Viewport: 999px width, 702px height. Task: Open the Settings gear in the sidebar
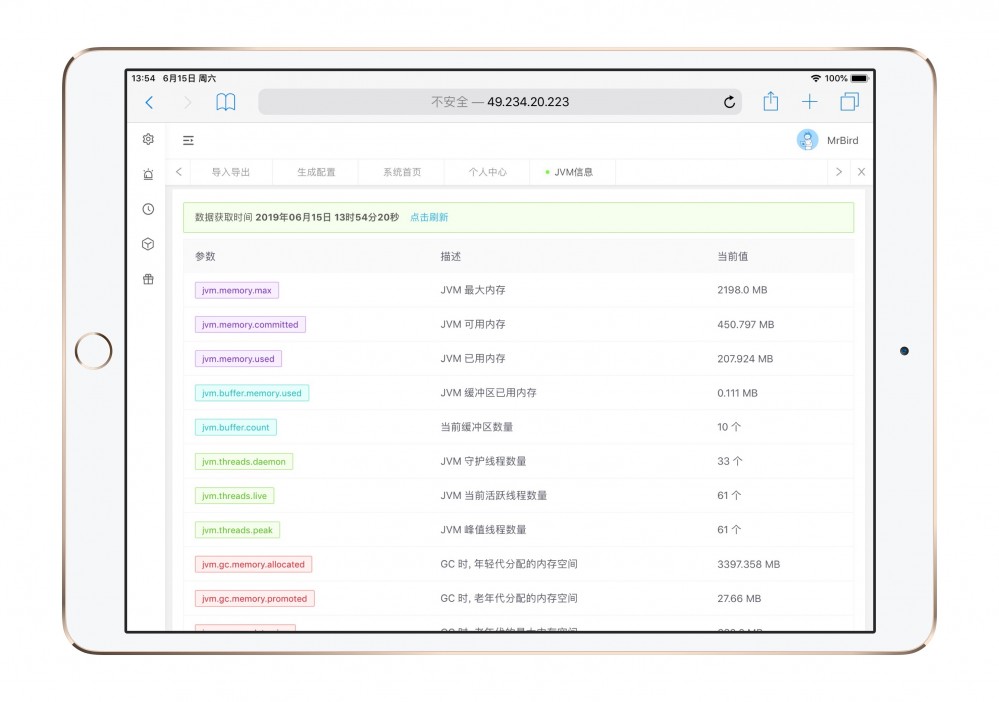[148, 139]
